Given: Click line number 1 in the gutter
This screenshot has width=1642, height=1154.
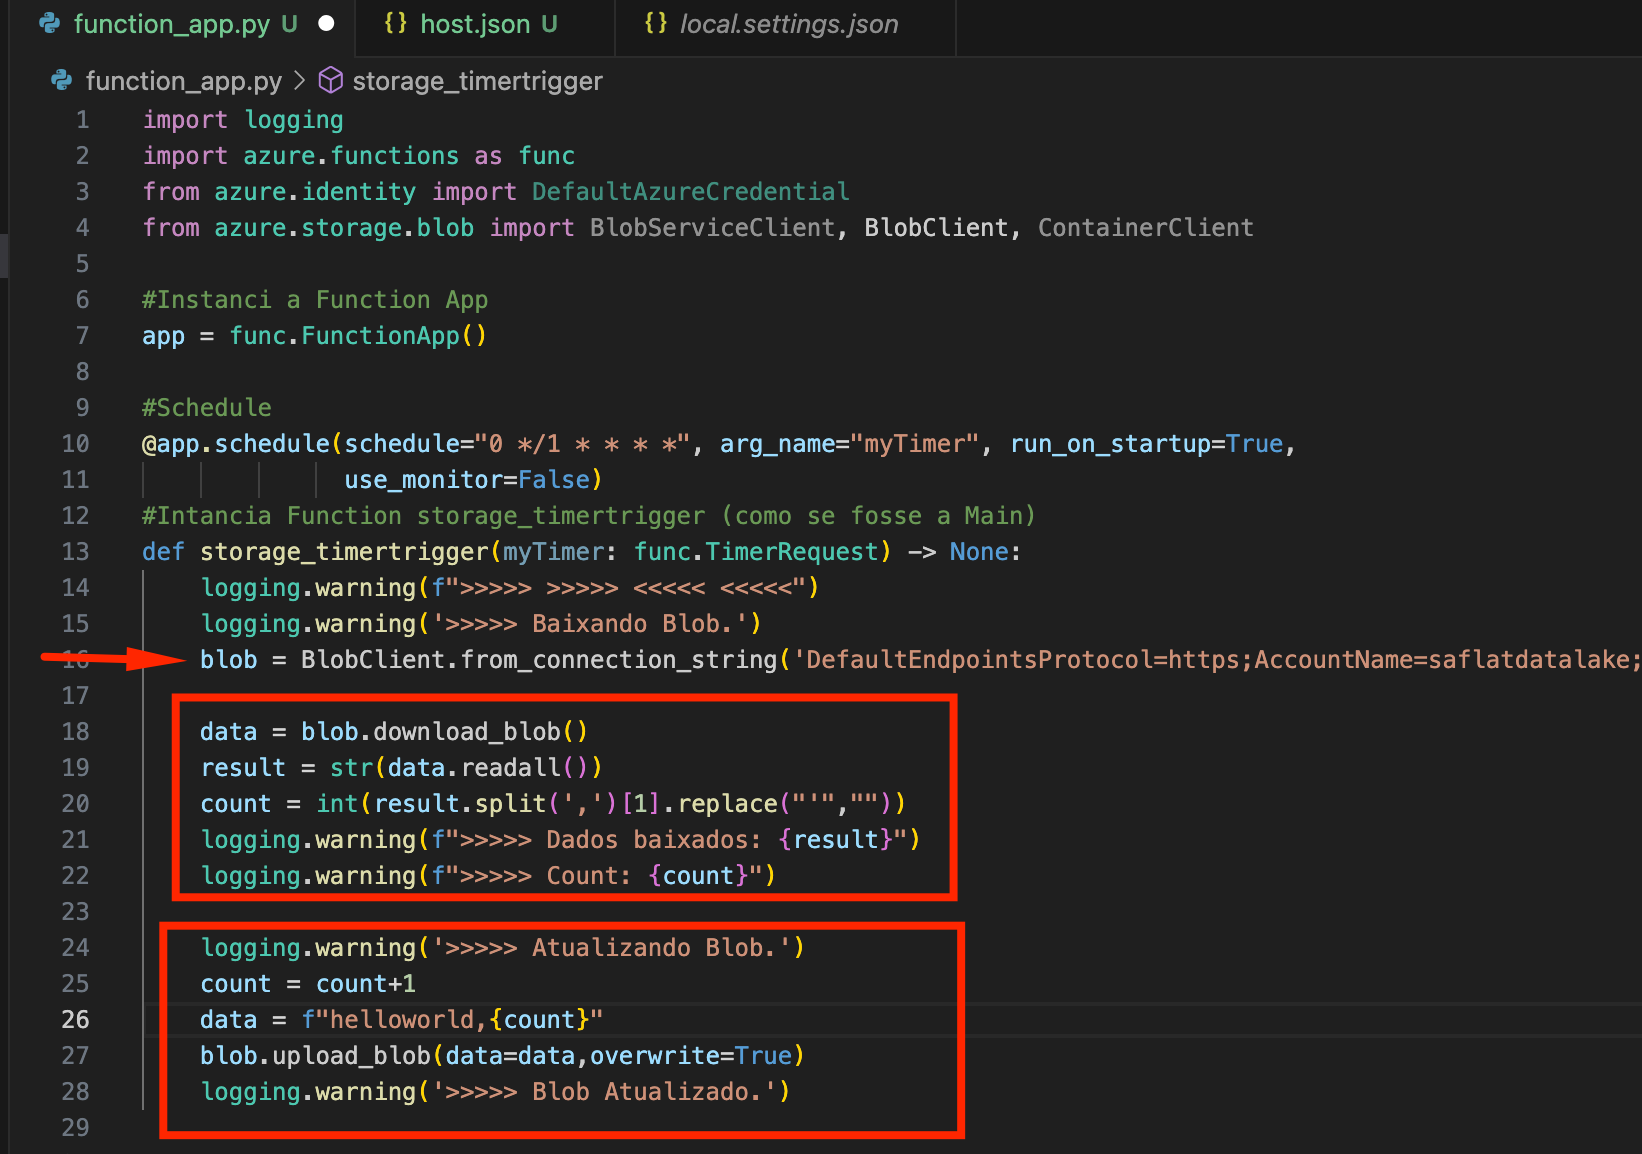Looking at the screenshot, I should 82,120.
